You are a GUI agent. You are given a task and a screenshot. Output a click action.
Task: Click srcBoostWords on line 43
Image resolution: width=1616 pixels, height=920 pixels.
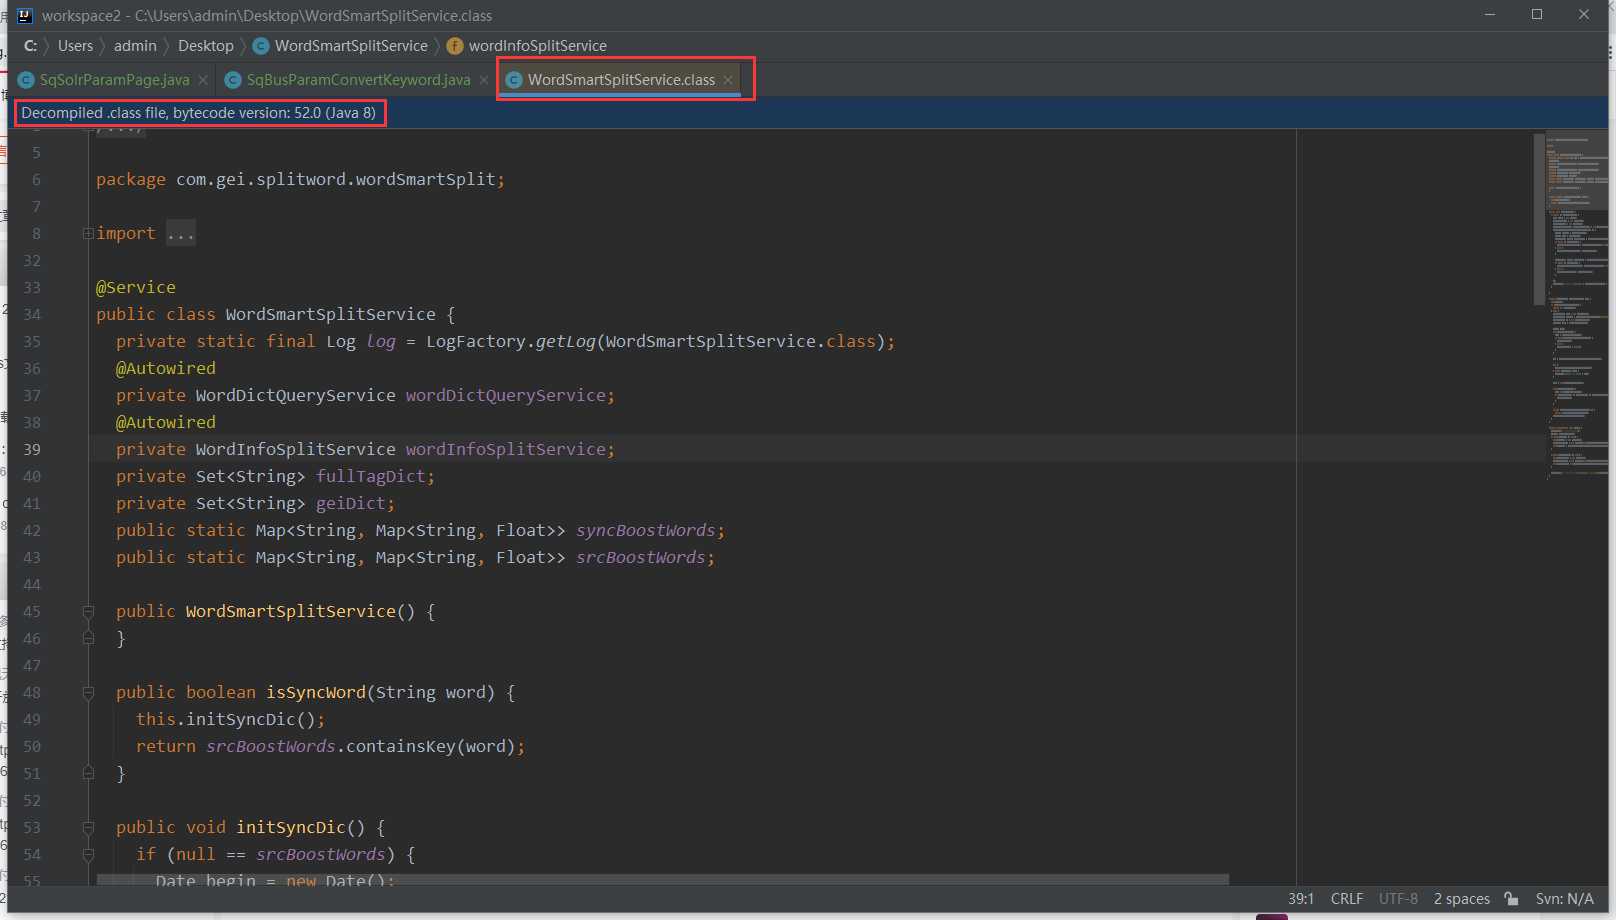pos(640,557)
